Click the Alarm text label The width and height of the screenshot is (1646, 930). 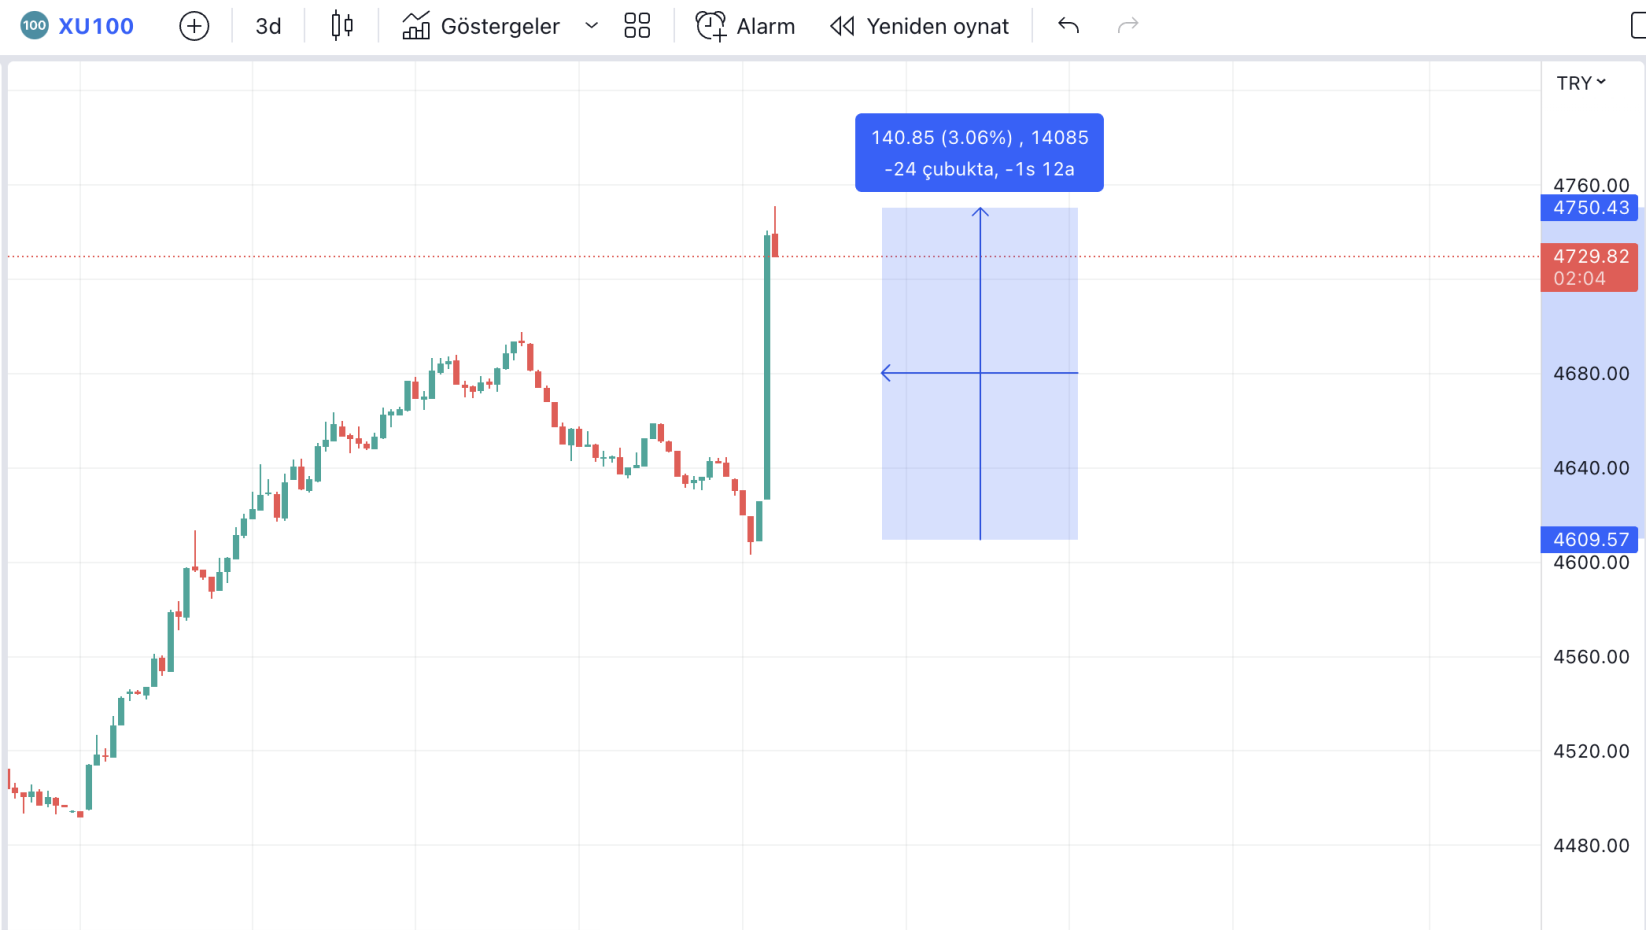click(765, 26)
